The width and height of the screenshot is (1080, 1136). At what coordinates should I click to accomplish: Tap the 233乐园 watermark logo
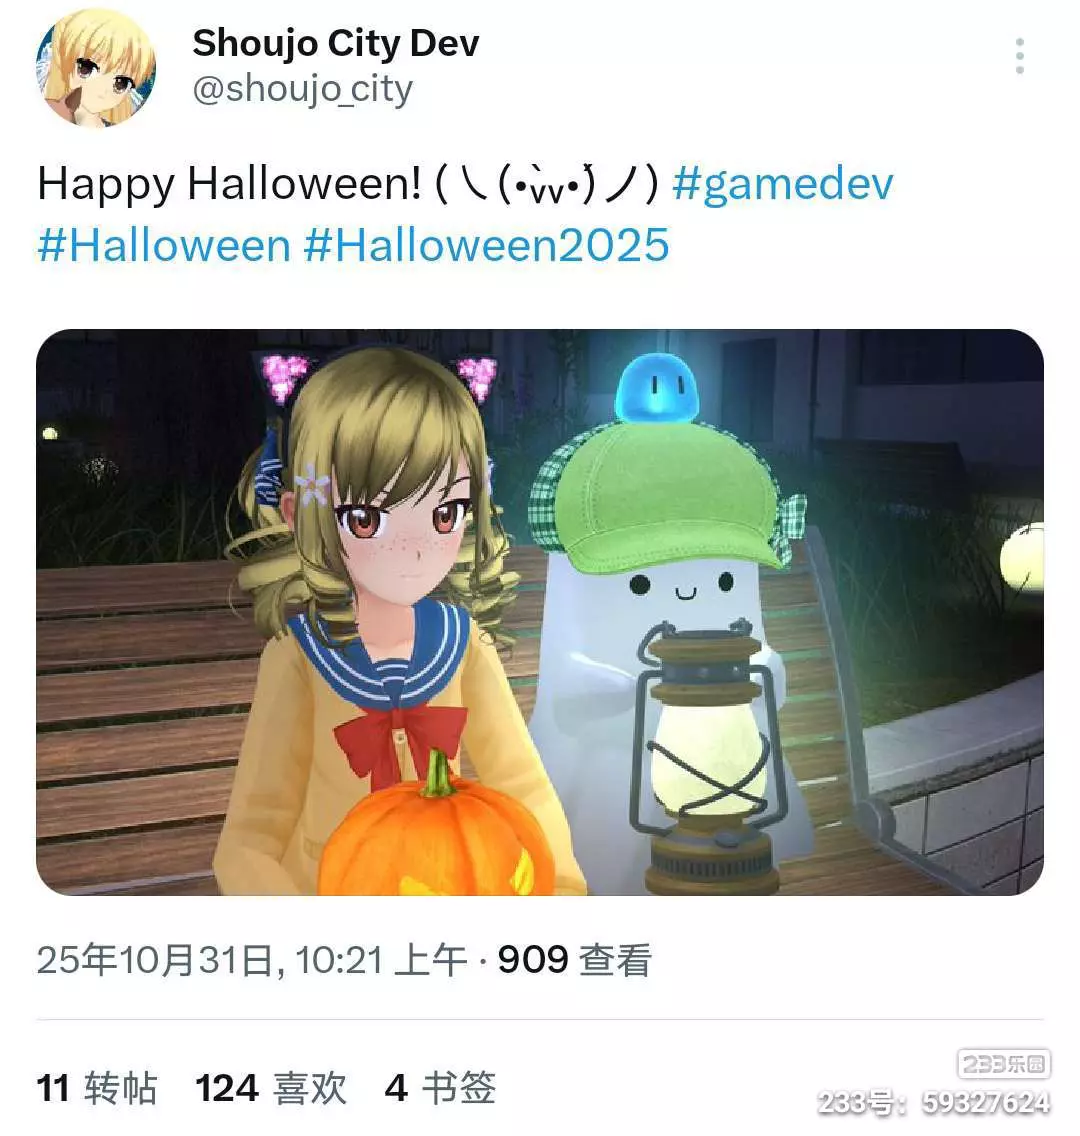pyautogui.click(x=1004, y=1064)
